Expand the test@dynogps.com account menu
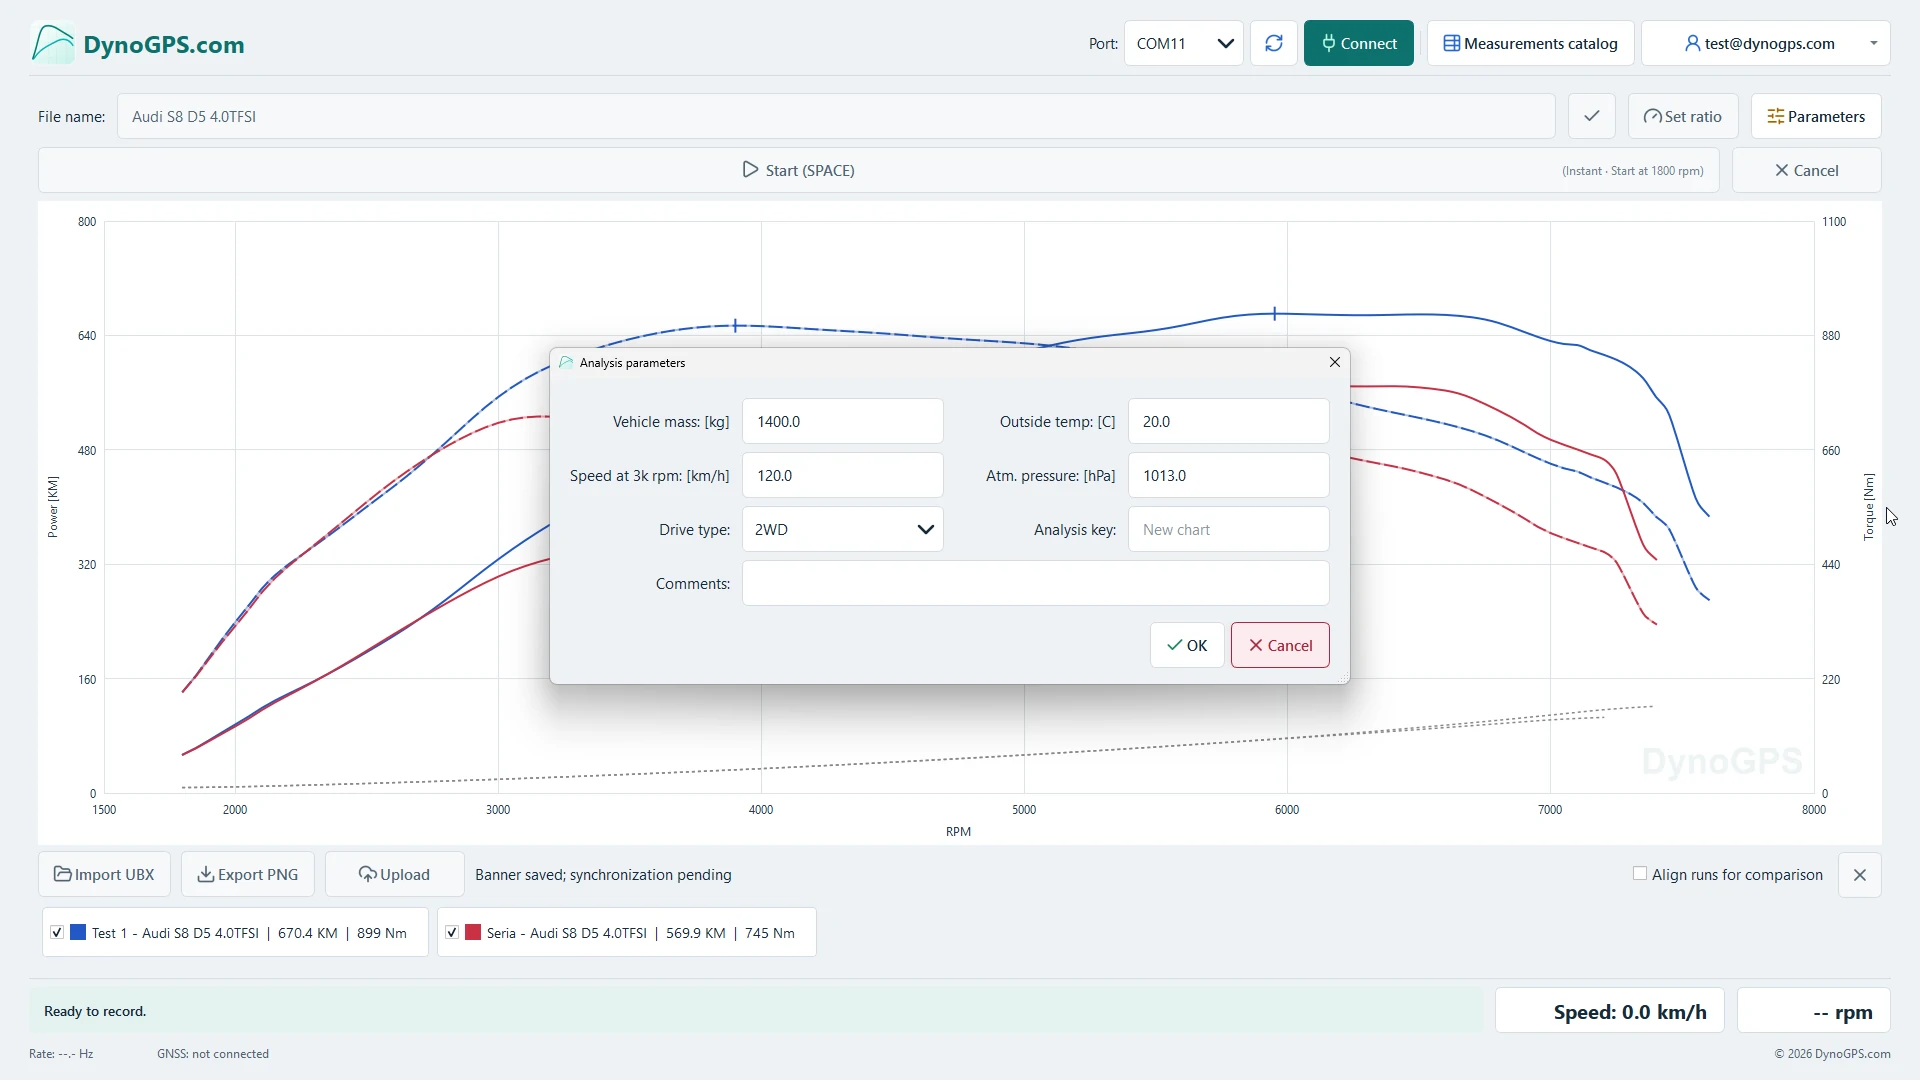1920x1080 pixels. coord(1765,43)
